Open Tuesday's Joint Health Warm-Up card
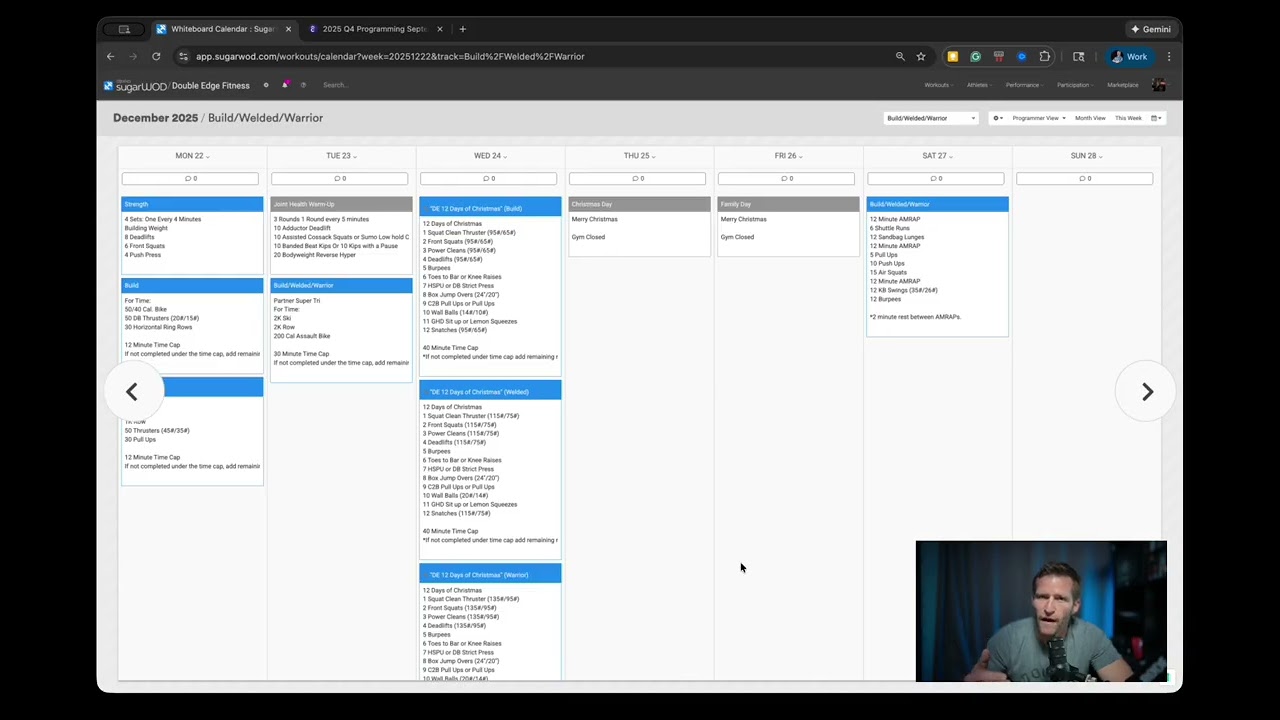Viewport: 1280px width, 720px height. 341,235
